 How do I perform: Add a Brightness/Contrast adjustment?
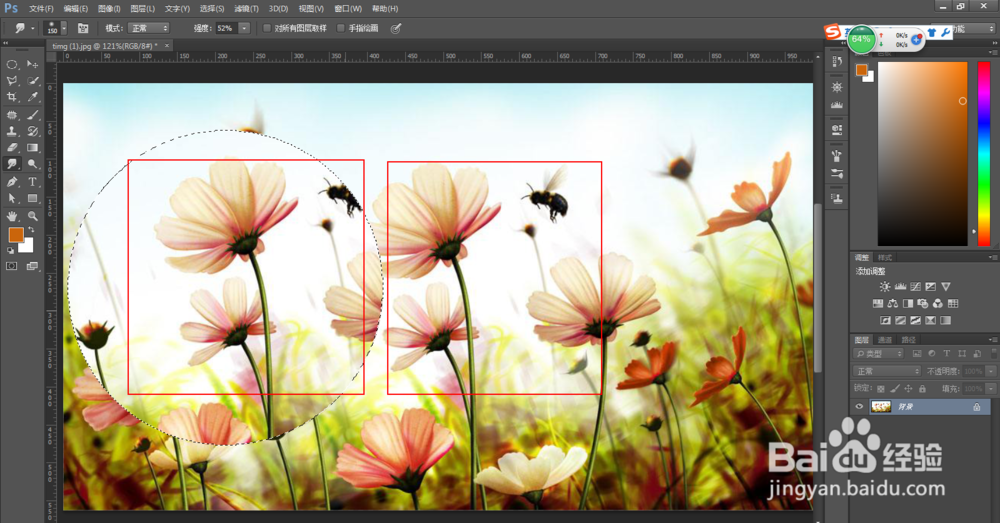885,287
